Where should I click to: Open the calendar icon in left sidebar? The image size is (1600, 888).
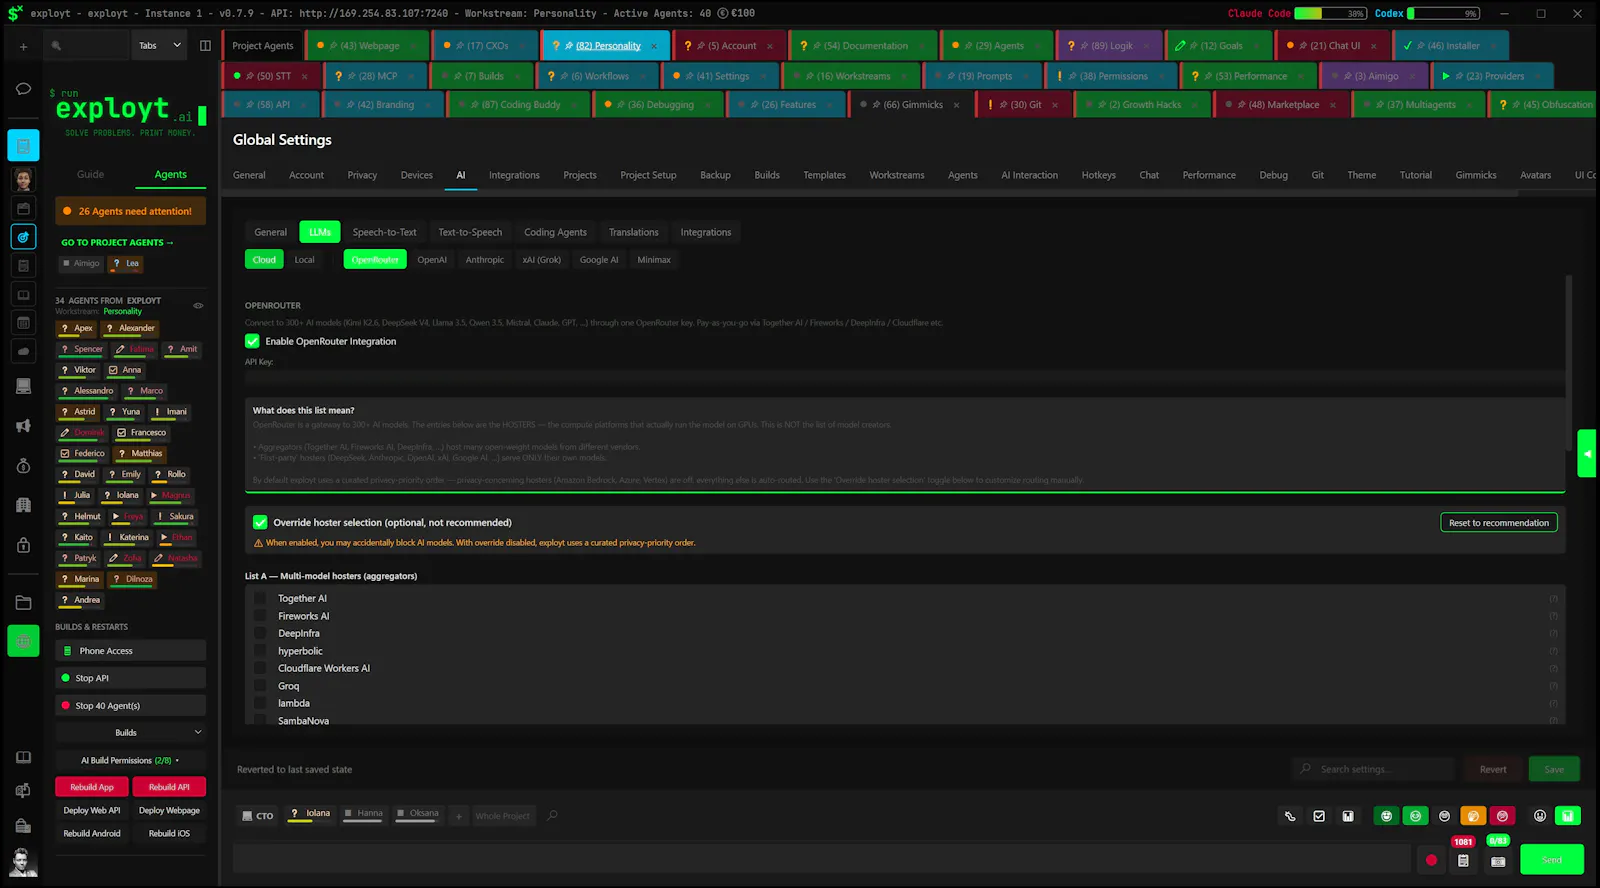(23, 323)
